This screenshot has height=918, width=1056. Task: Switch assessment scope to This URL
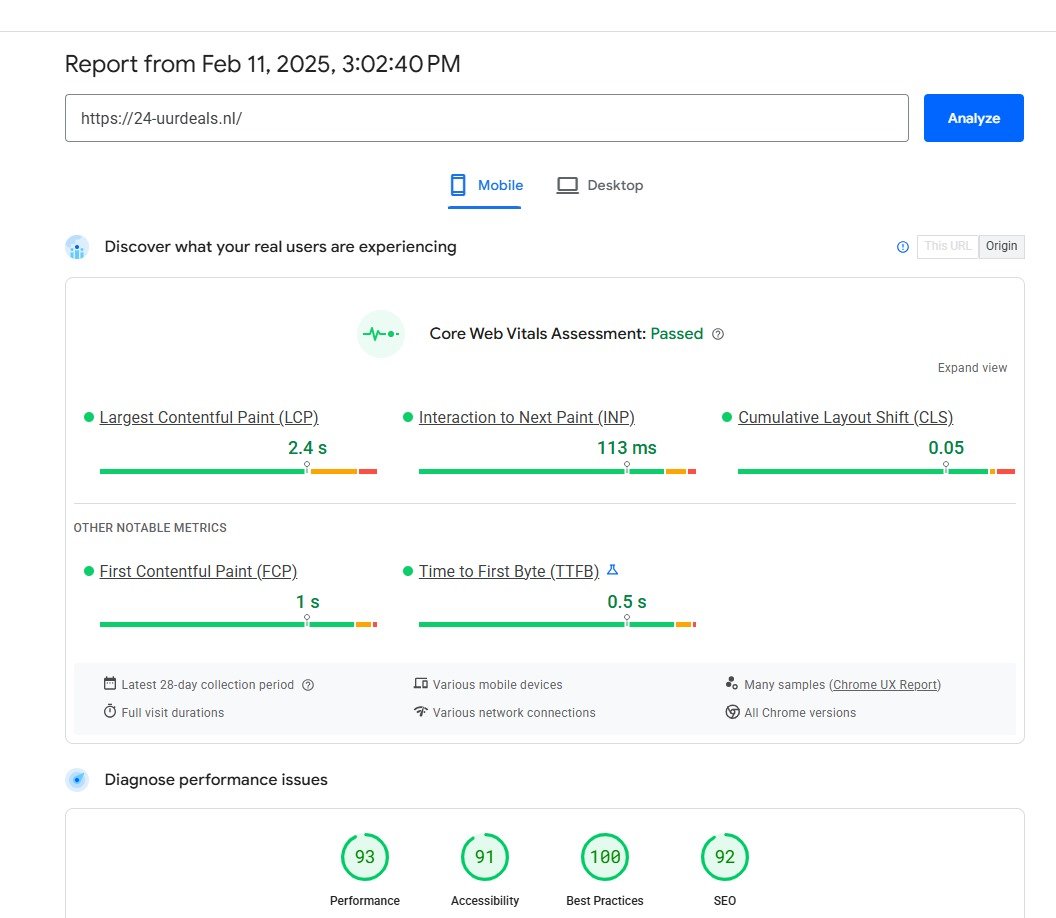click(946, 246)
